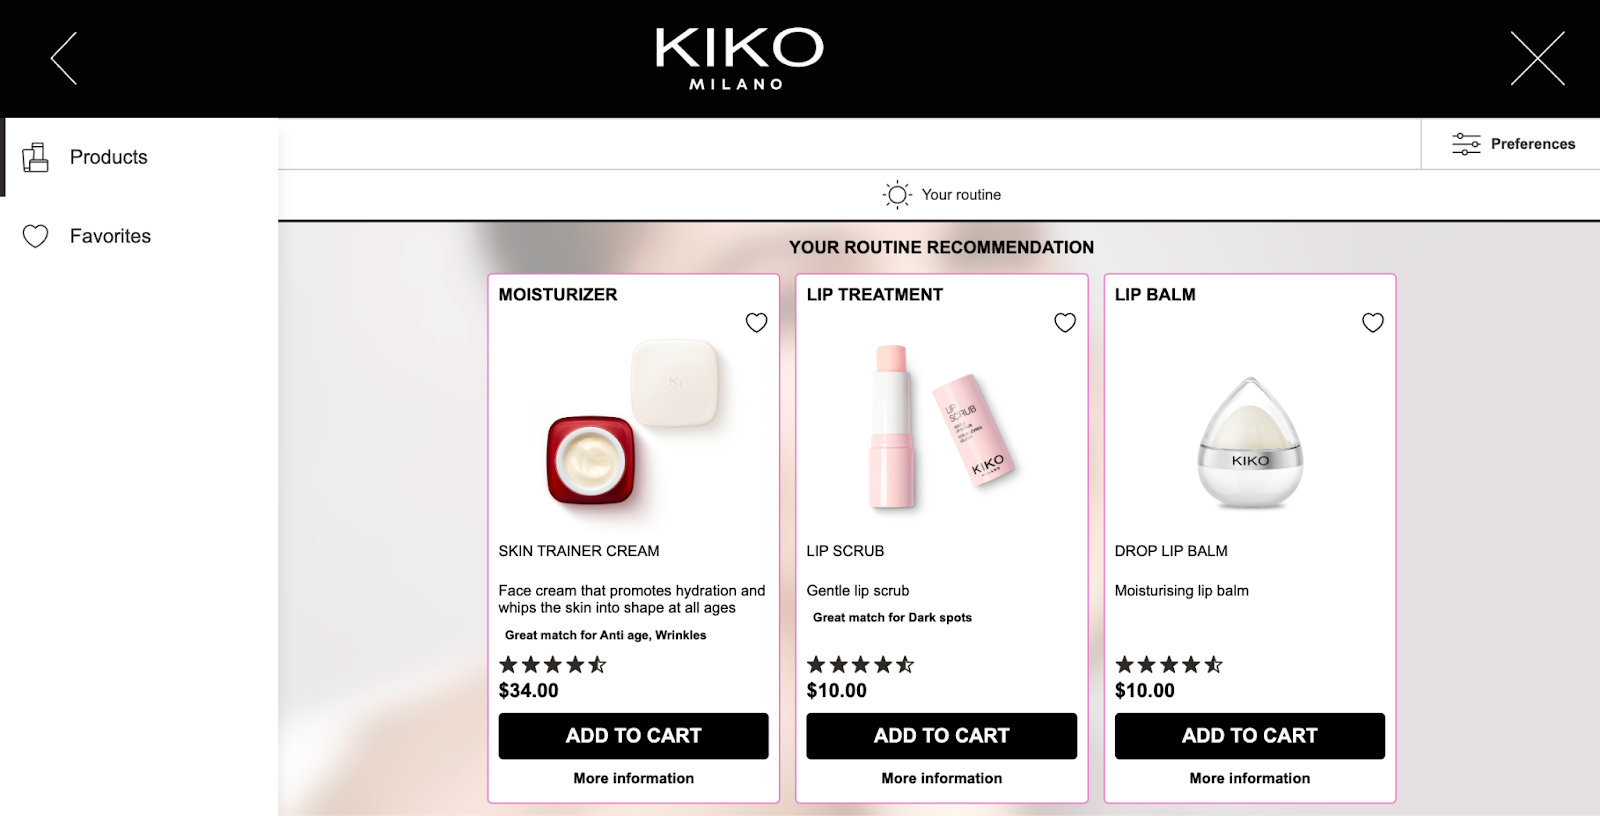The width and height of the screenshot is (1600, 816).
Task: Open the Preferences sliders icon
Action: 1466,144
